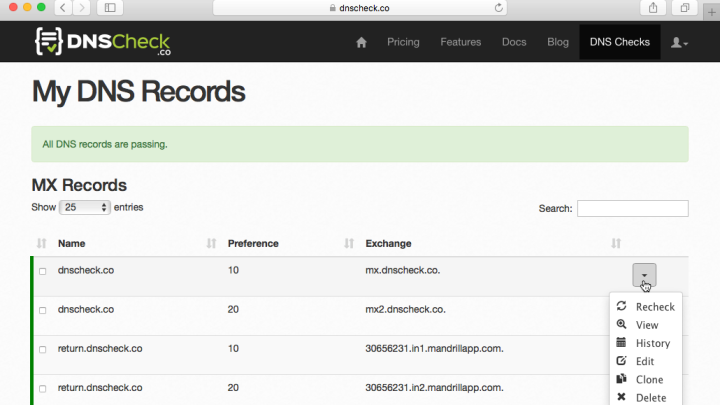The width and height of the screenshot is (720, 405).
Task: Click name dnscheck.co in mx2.dnscheck.co. row
Action: coord(86,309)
